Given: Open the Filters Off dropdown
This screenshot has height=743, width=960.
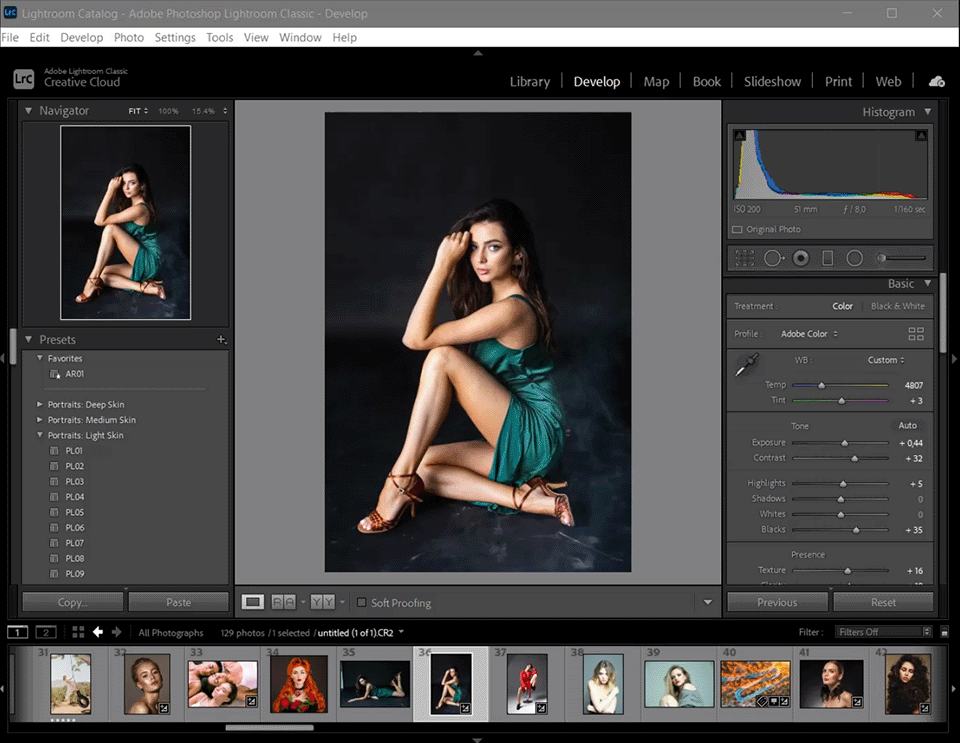Looking at the screenshot, I should coord(884,632).
